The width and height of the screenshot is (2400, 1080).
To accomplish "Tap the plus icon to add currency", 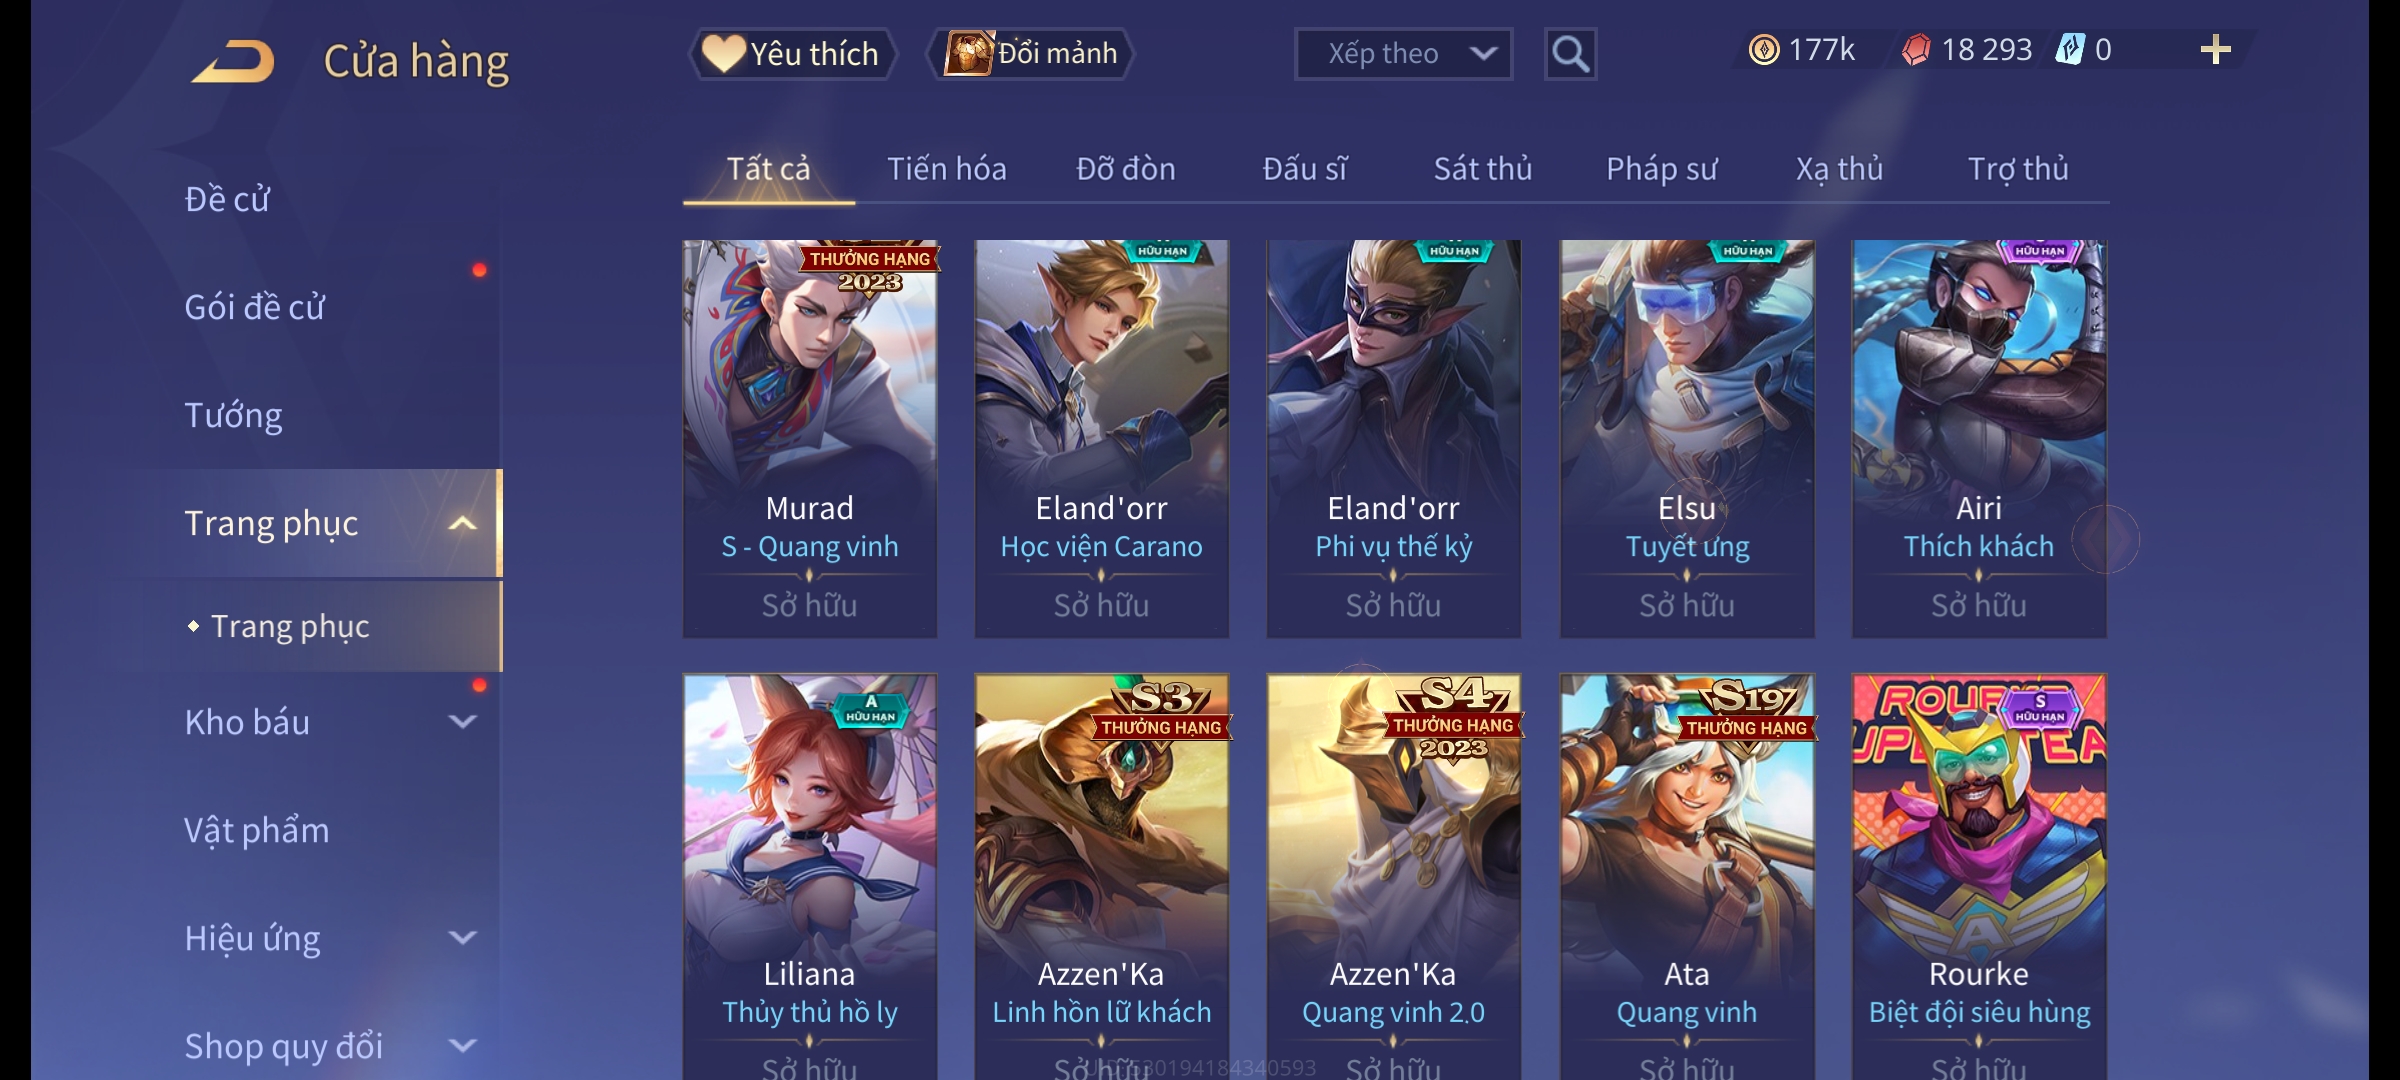I will (2216, 50).
